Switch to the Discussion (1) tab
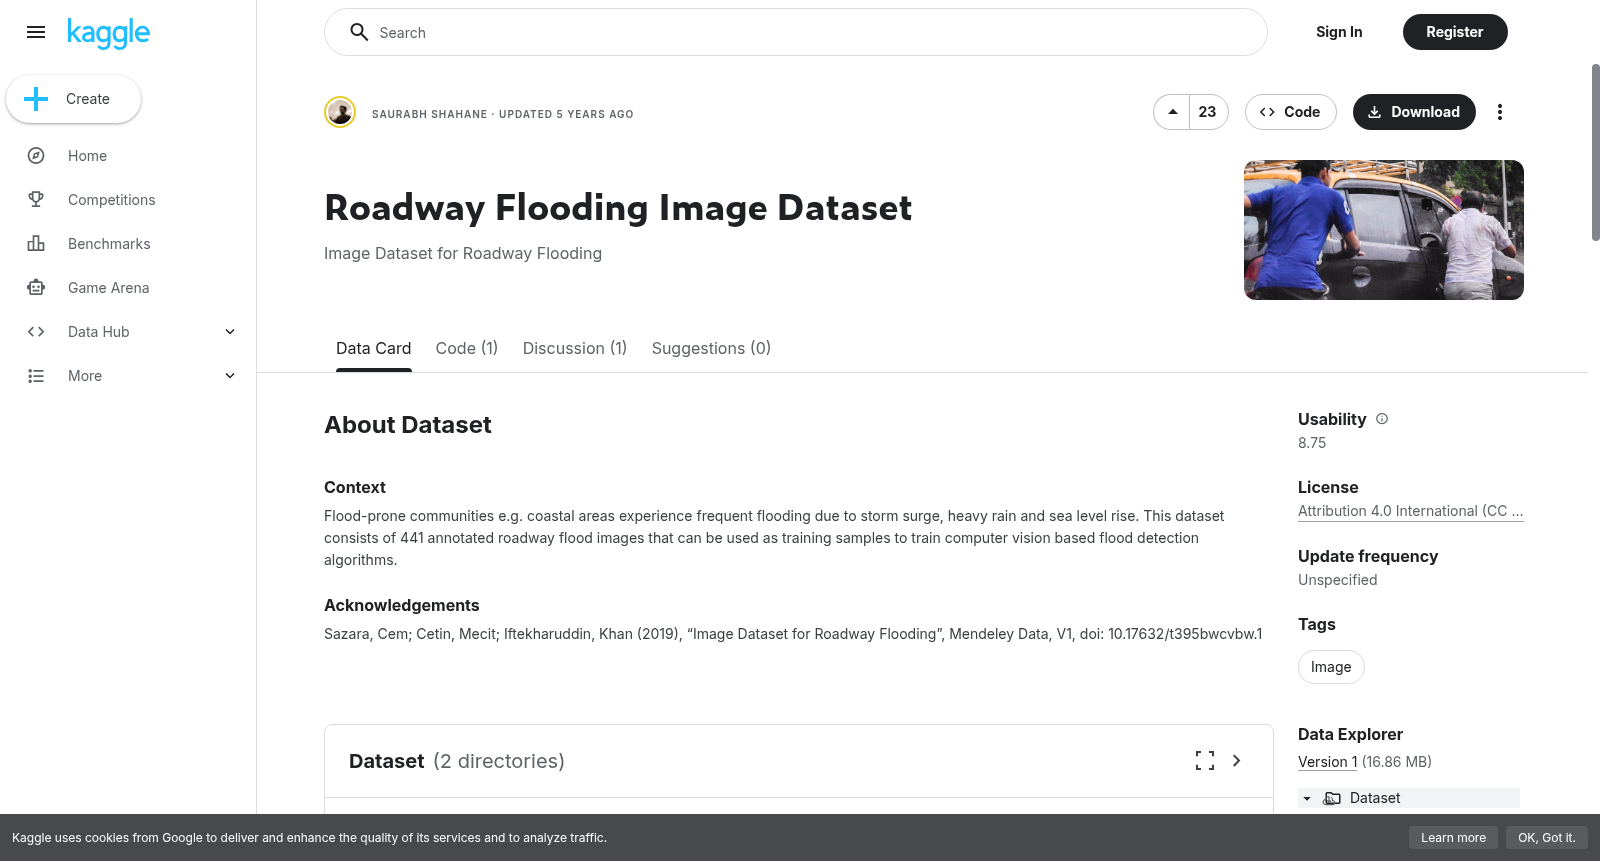The image size is (1600, 861). [575, 348]
